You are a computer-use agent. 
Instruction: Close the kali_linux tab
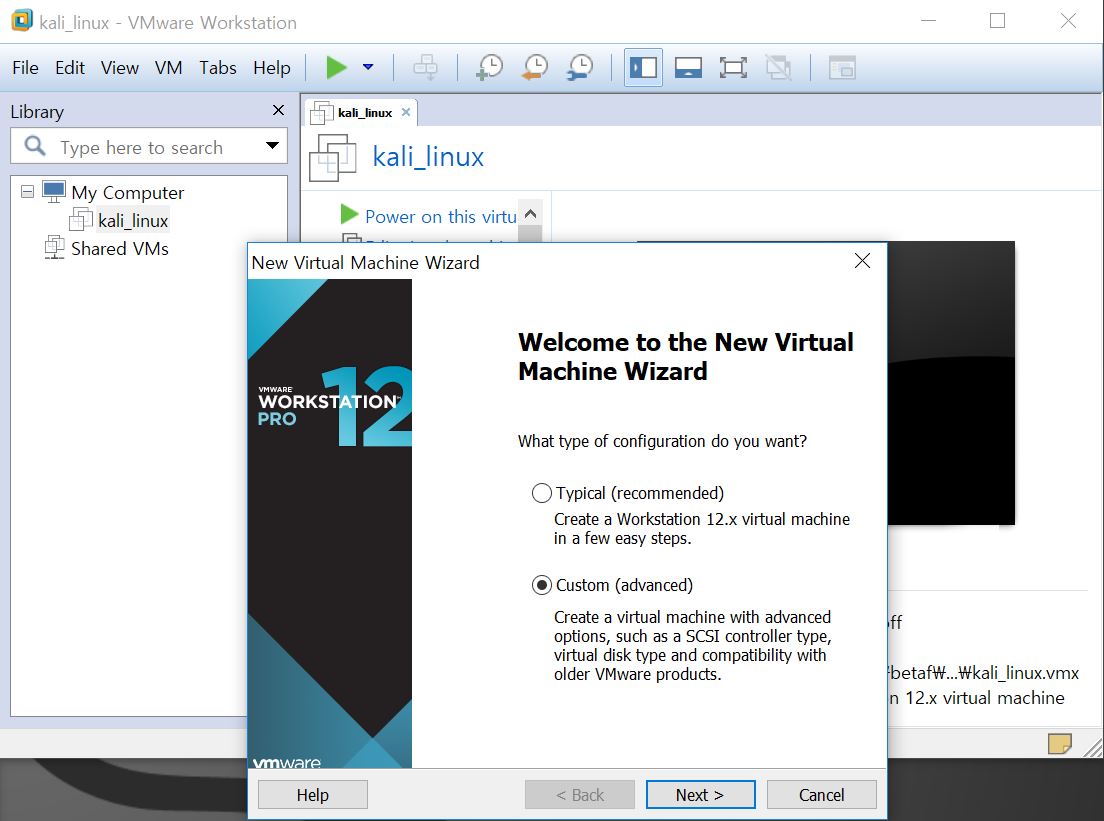tap(406, 112)
